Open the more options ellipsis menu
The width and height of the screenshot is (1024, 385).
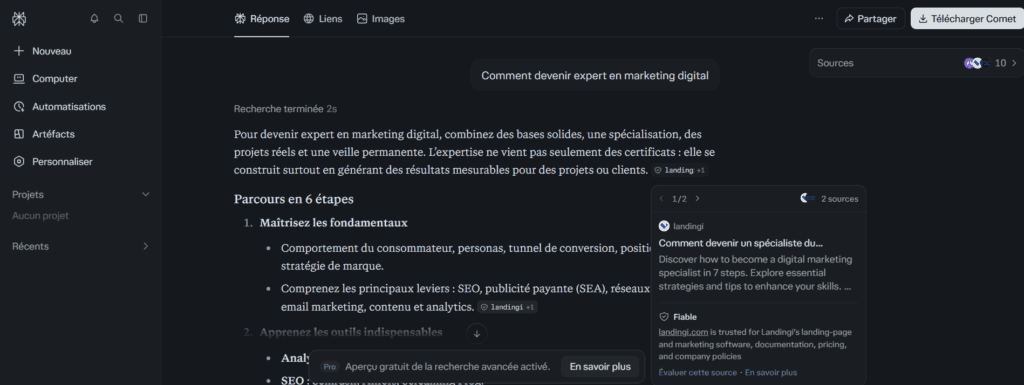(819, 19)
